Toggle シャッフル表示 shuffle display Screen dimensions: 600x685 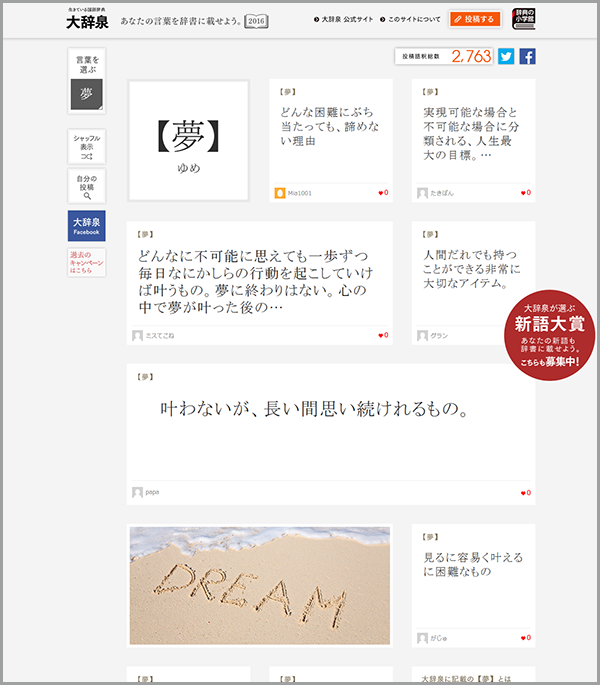click(87, 147)
